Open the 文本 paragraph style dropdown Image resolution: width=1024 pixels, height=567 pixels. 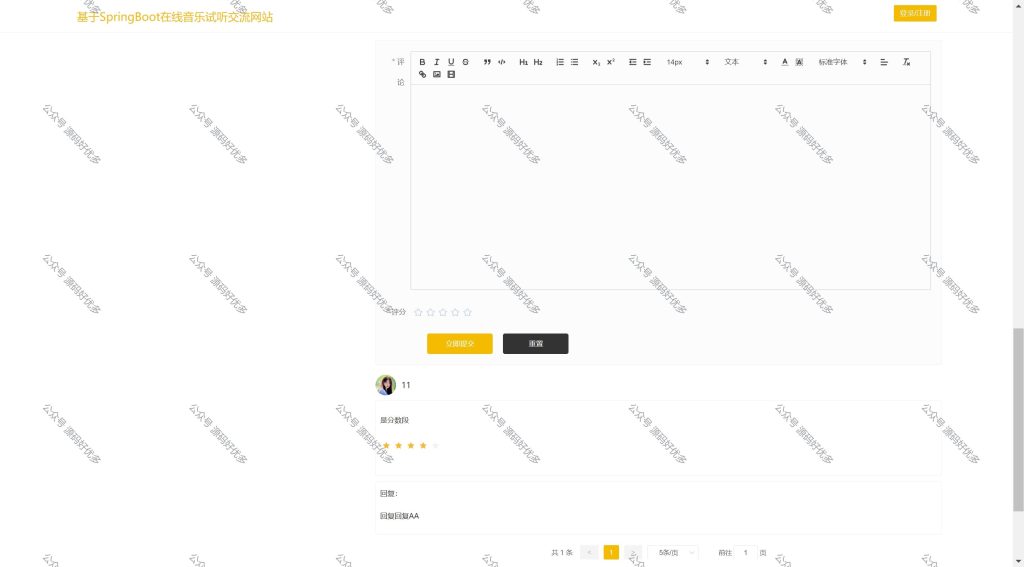(x=744, y=62)
